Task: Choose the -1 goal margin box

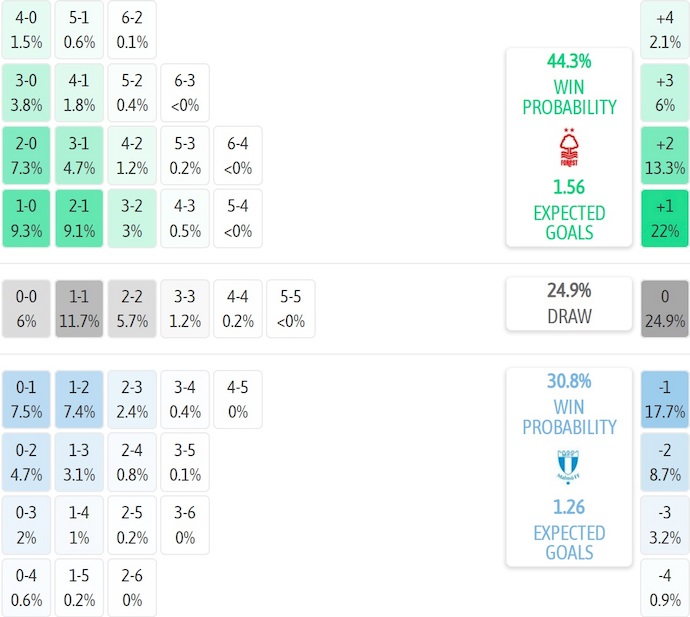Action: [x=665, y=399]
